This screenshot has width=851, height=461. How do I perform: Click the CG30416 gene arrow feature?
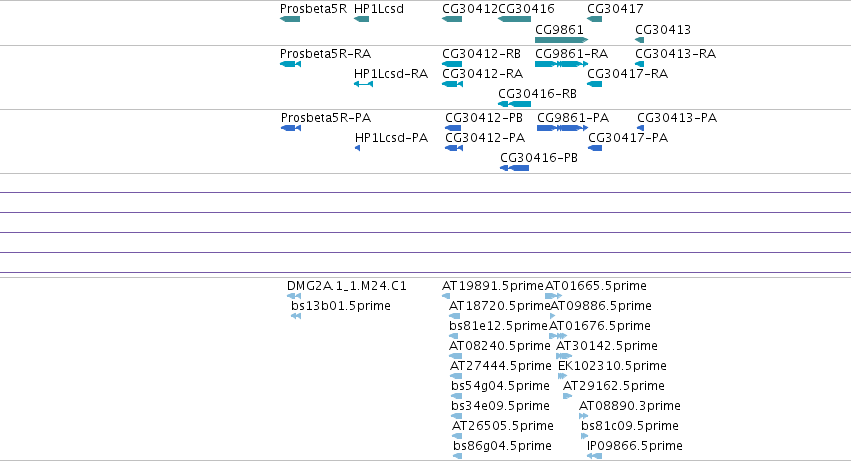point(515,20)
